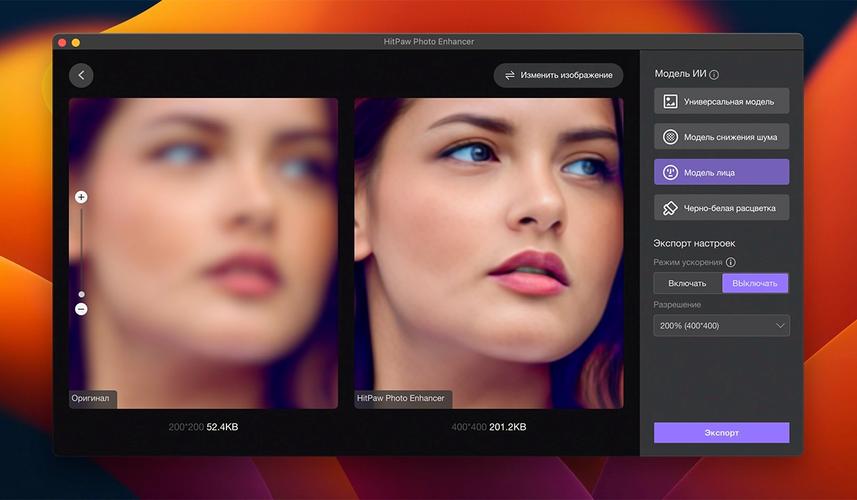Close the window with red button
The height and width of the screenshot is (500, 857).
(x=62, y=42)
